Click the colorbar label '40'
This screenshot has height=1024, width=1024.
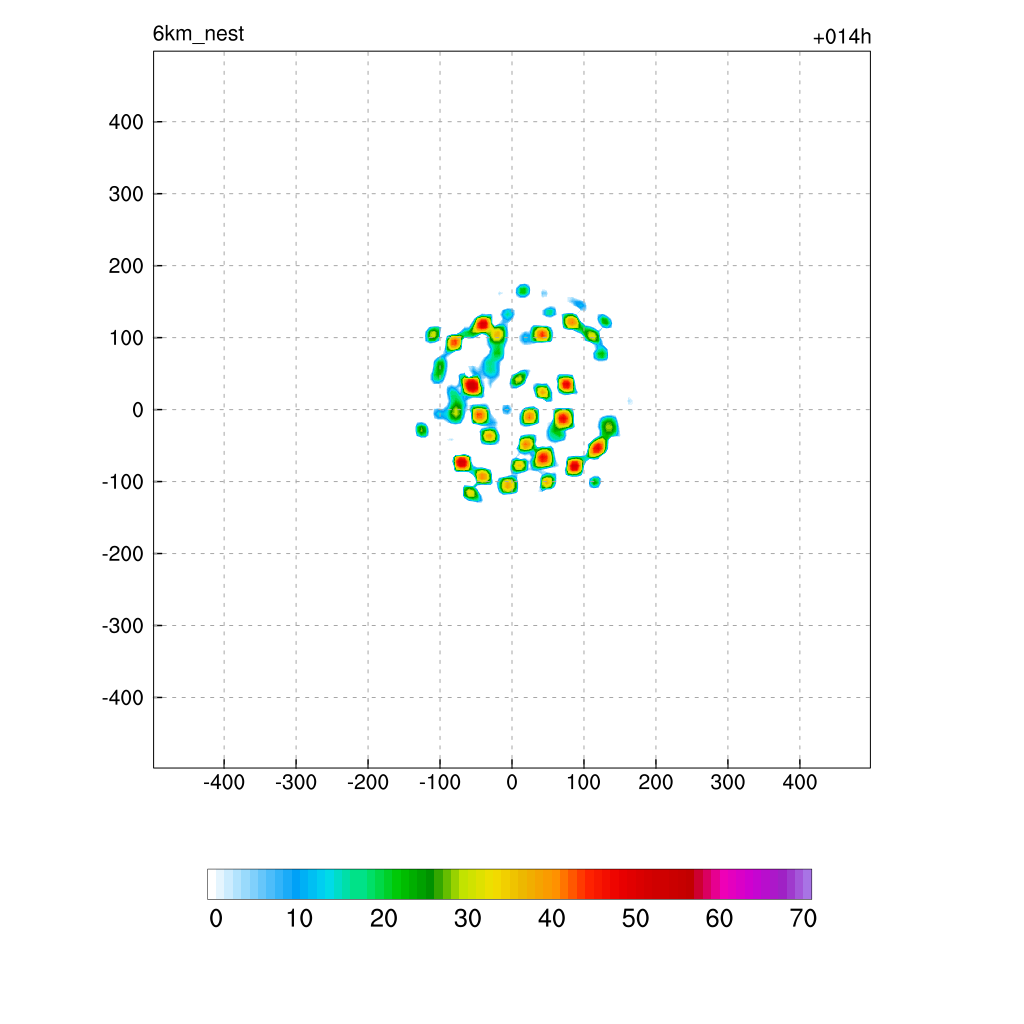(551, 918)
